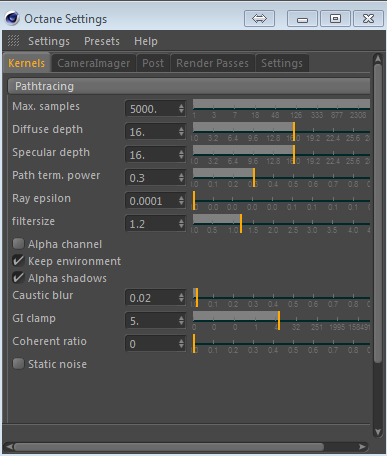Switch to the CameraImager tab
The width and height of the screenshot is (387, 456).
pos(94,63)
